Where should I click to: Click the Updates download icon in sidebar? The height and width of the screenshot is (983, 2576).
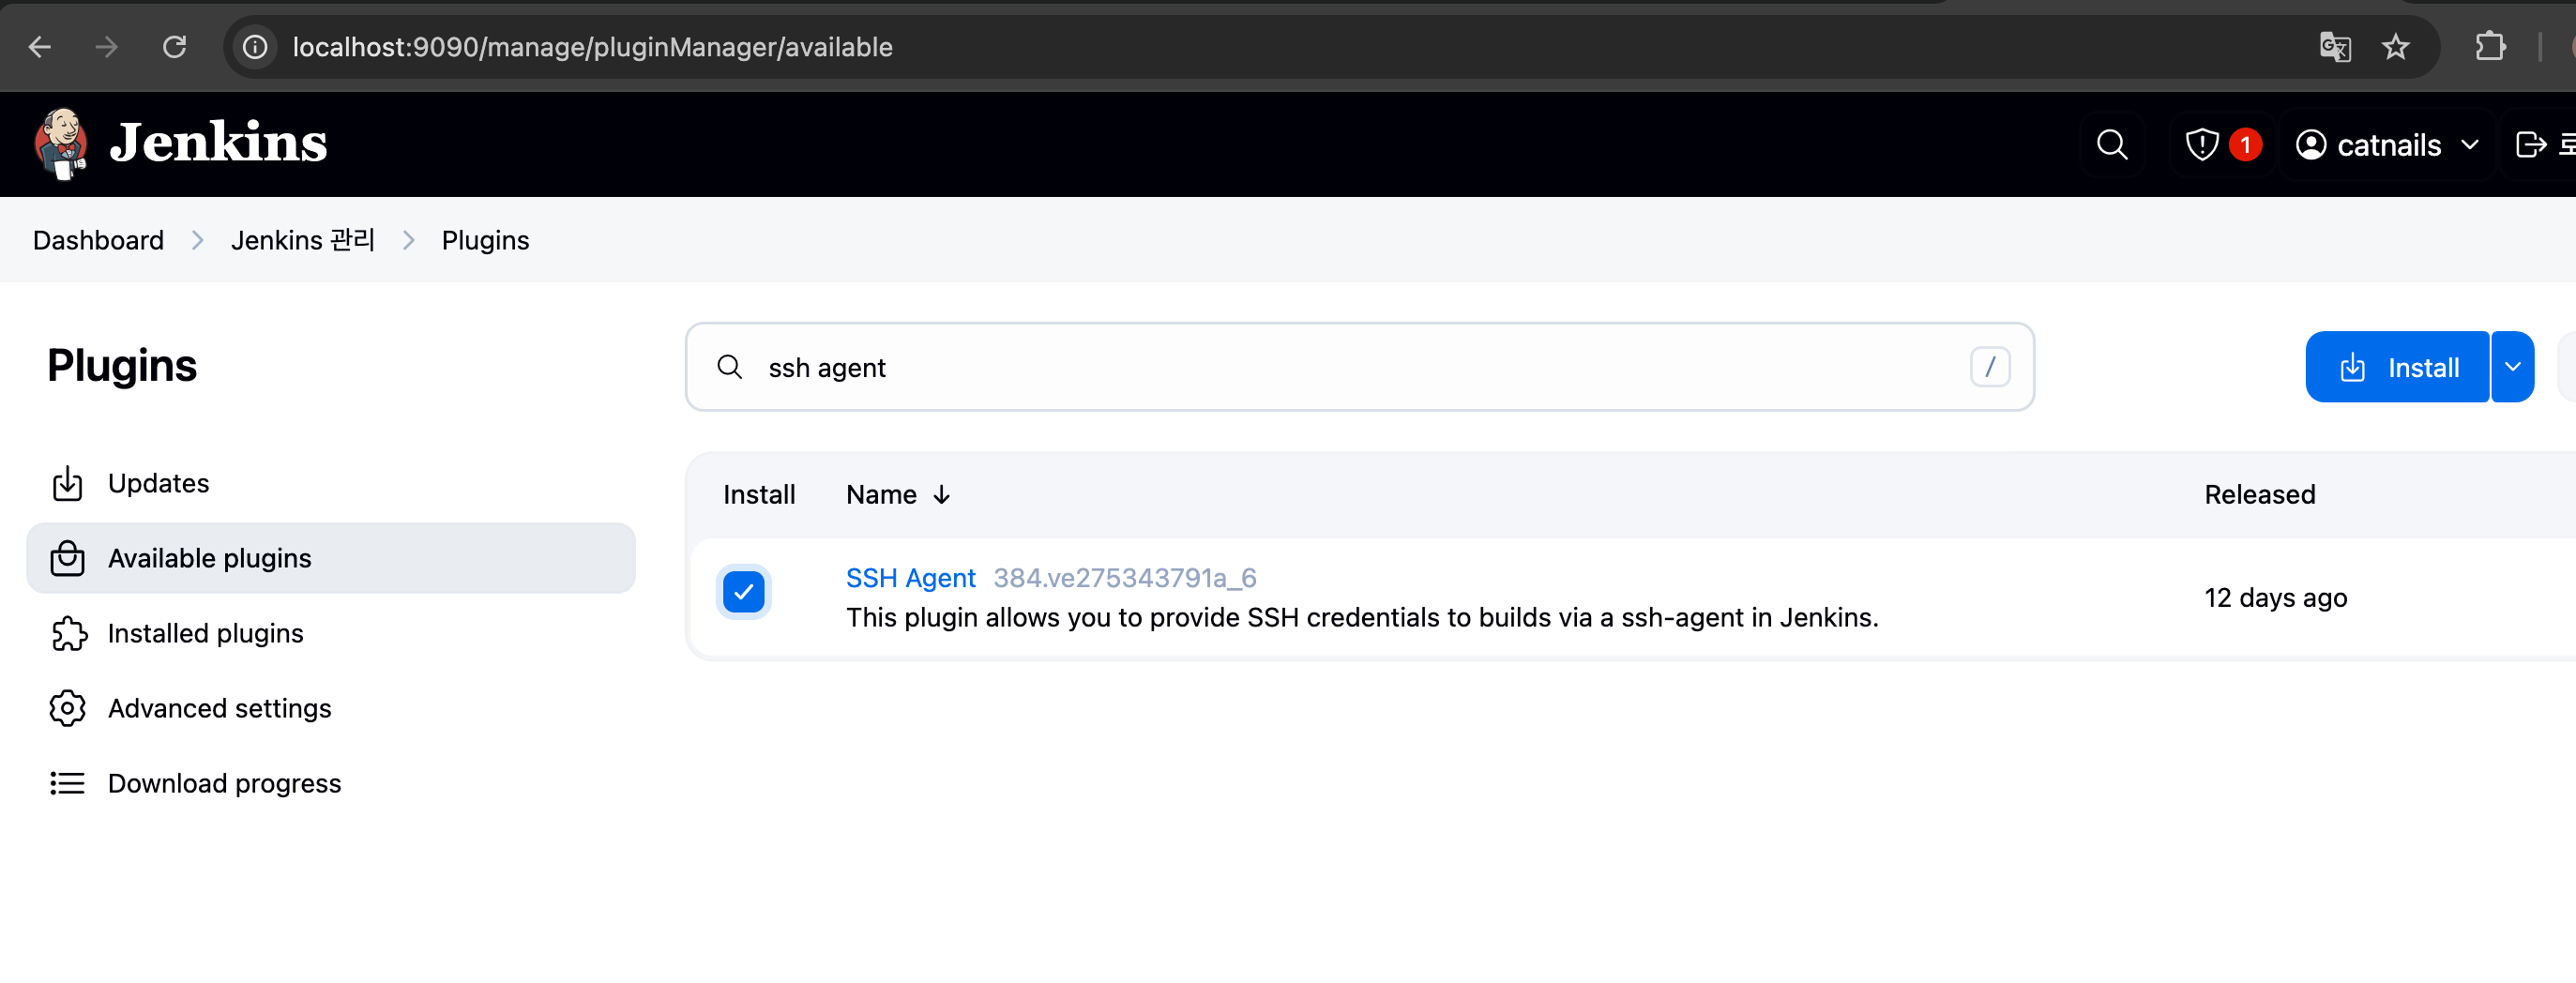click(x=67, y=483)
